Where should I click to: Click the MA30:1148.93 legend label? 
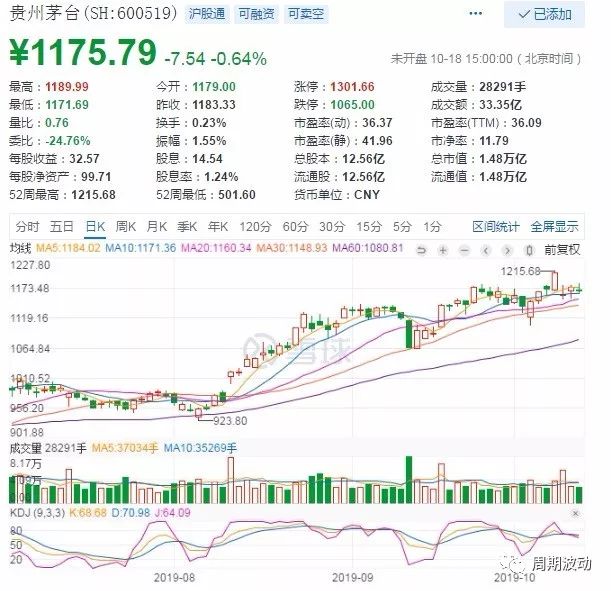pos(291,248)
